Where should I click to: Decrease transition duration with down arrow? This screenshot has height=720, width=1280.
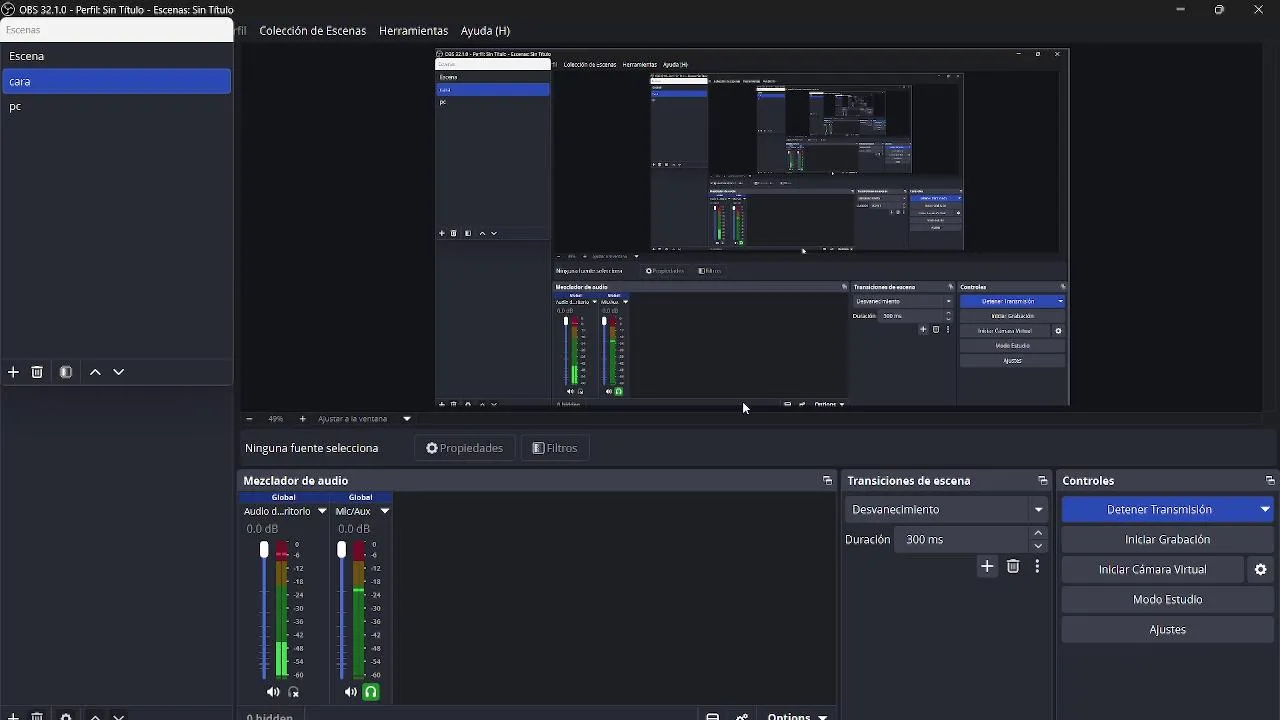(x=1038, y=546)
